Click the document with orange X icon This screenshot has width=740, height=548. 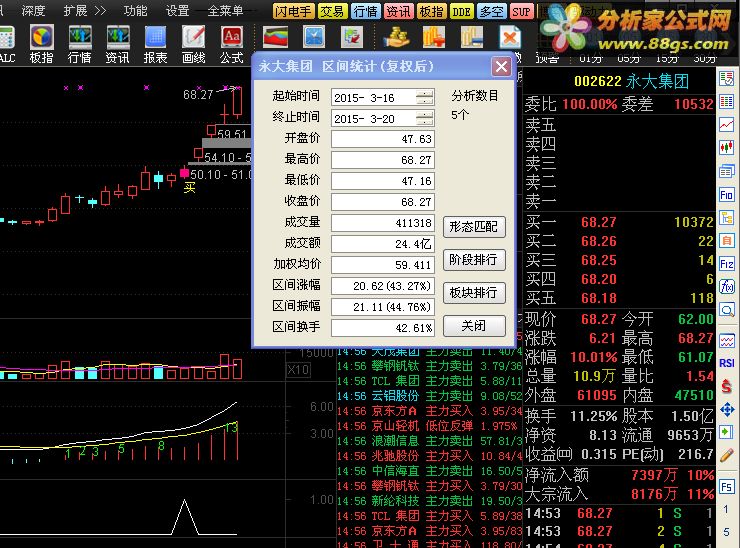pos(510,37)
